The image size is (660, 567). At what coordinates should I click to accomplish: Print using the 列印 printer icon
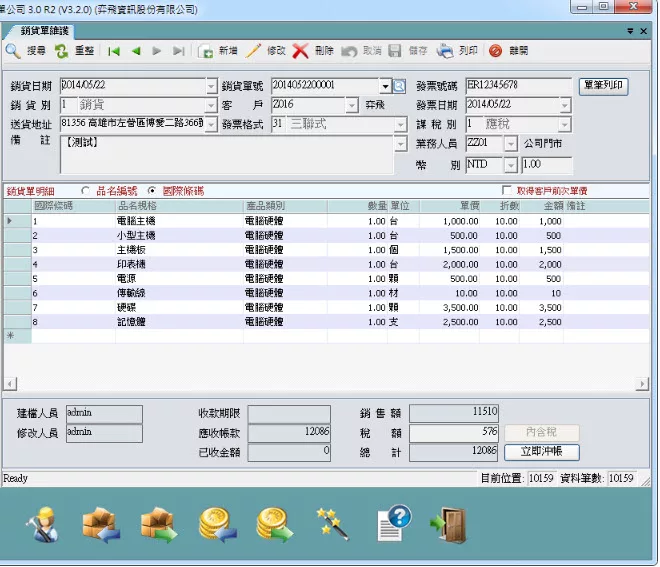click(x=446, y=50)
